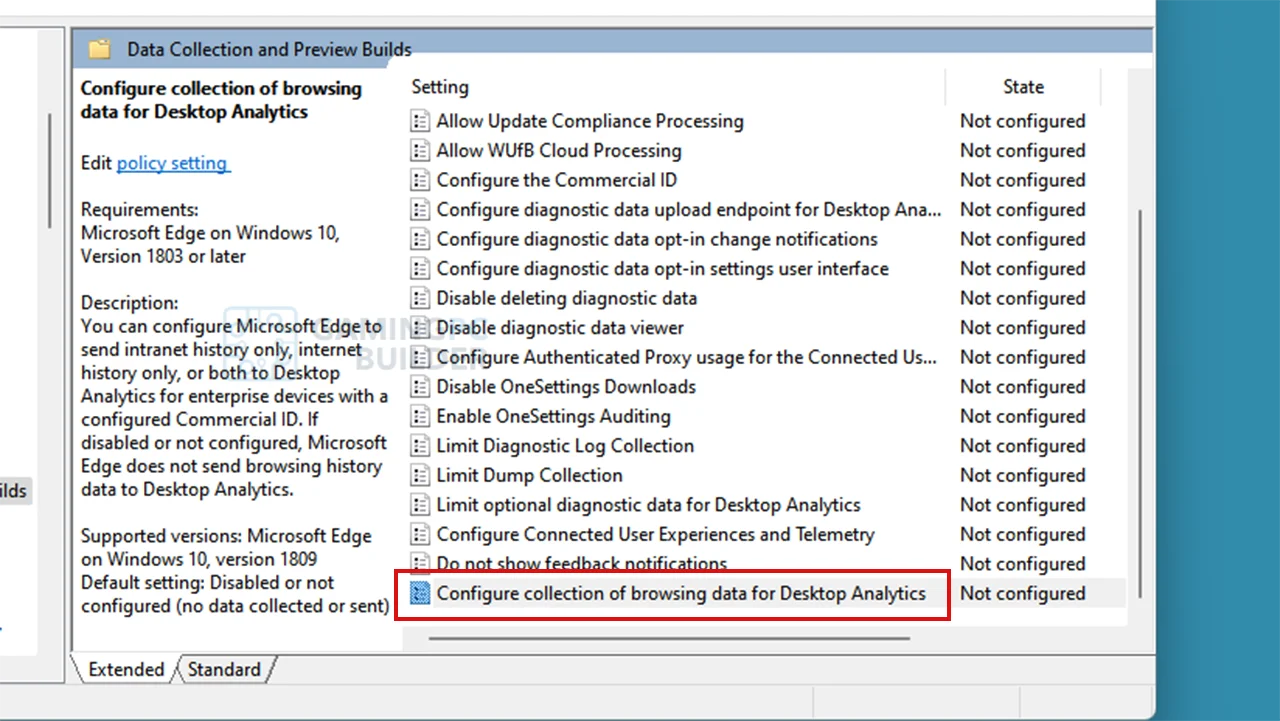Click icon beside Configure the Commercial ID

(420, 180)
